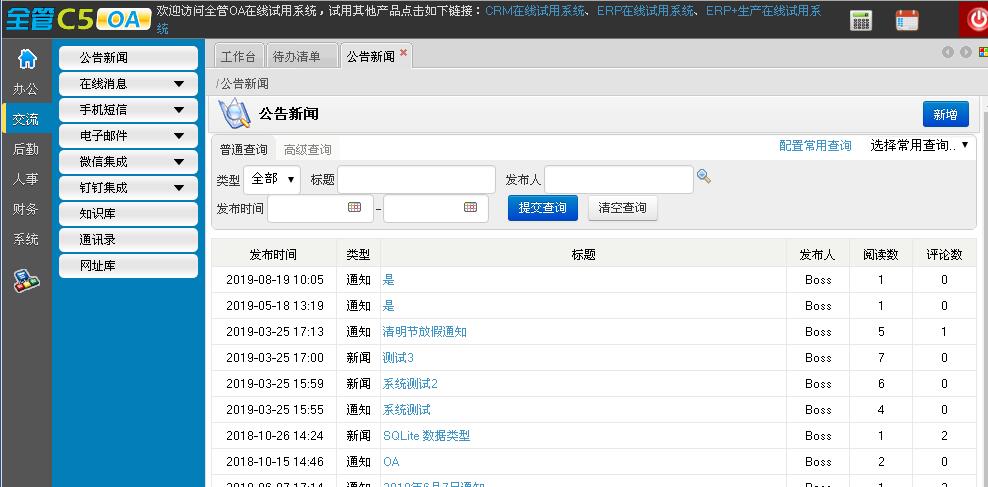Open the 配置常用查询 link
The height and width of the screenshot is (487, 988).
(x=815, y=146)
